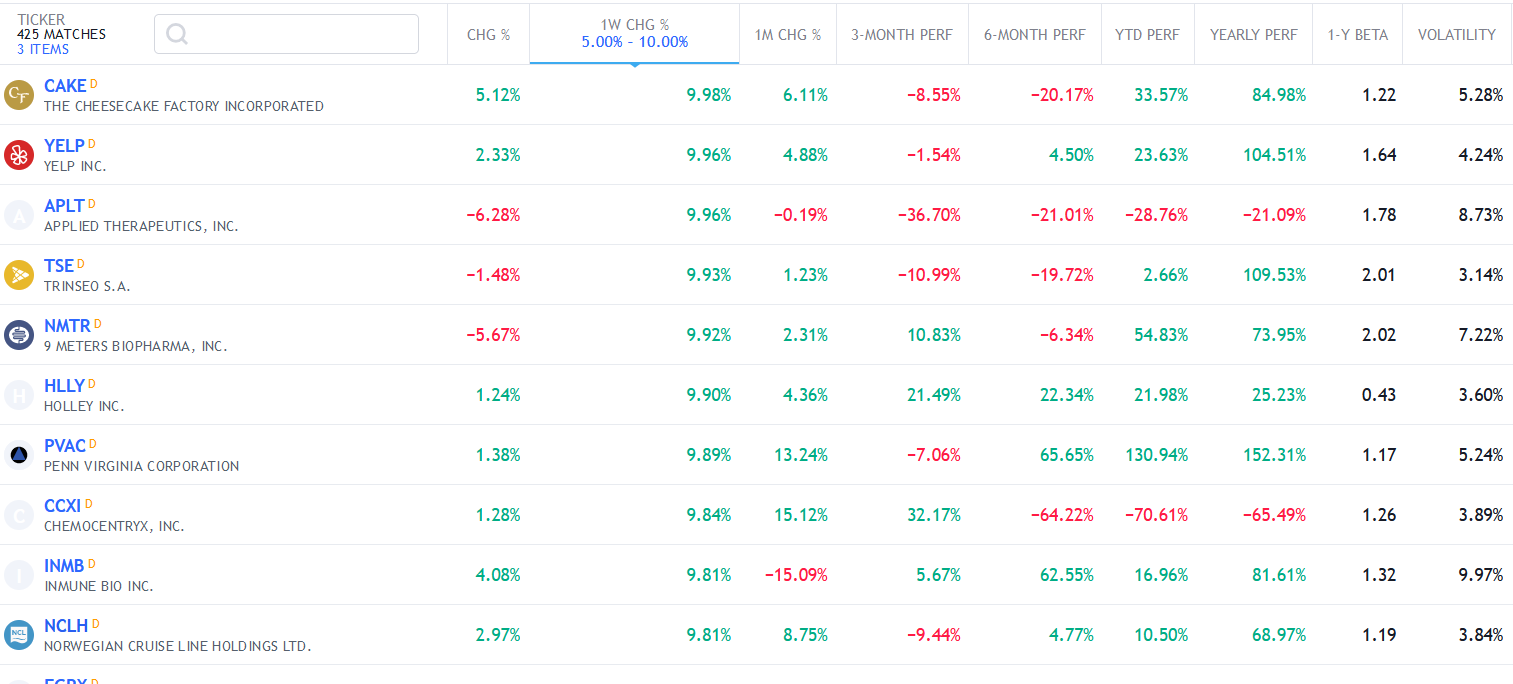1513x684 pixels.
Task: Click the Yelp red logo icon
Action: click(19, 155)
